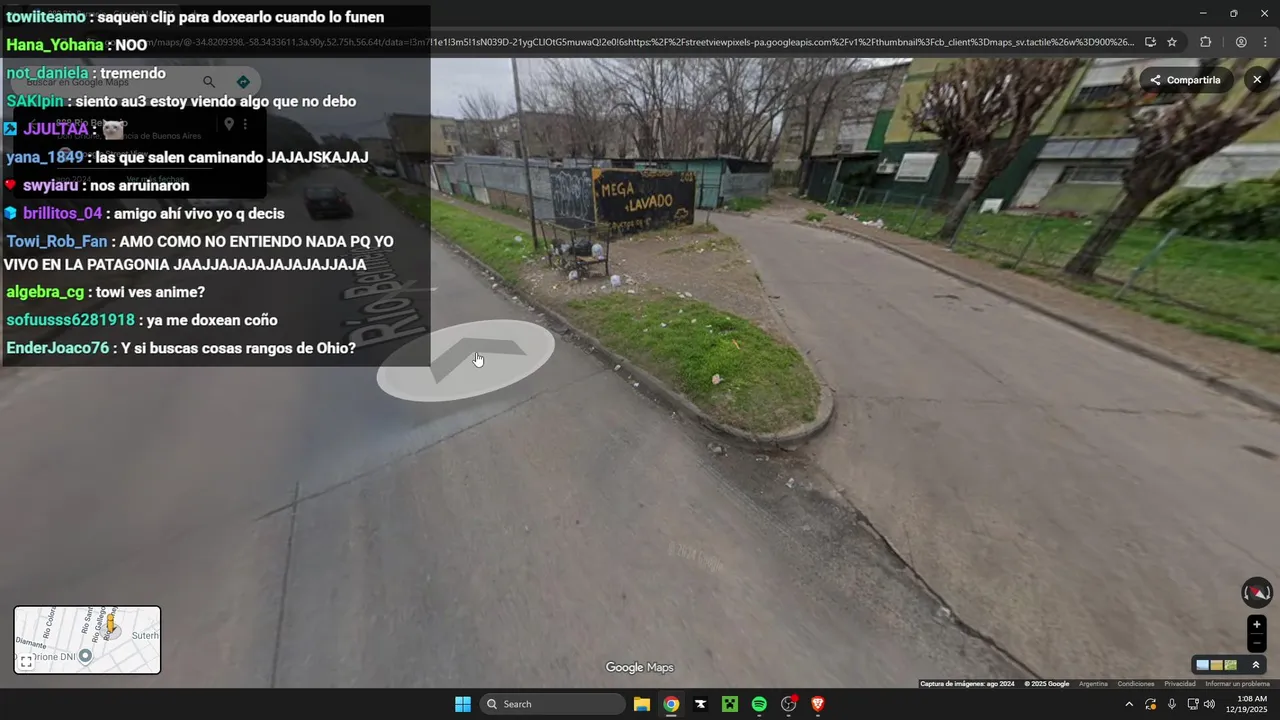Close Street View with the X button

pyautogui.click(x=1257, y=80)
